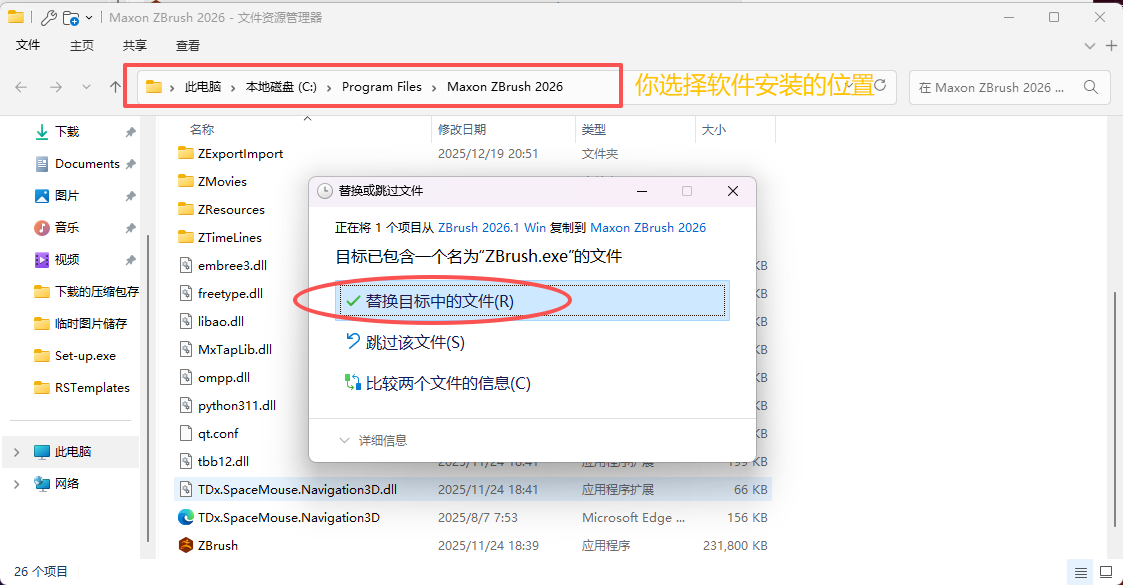1123x585 pixels.
Task: Expand the 网络 tree node chevron
Action: [x=16, y=484]
